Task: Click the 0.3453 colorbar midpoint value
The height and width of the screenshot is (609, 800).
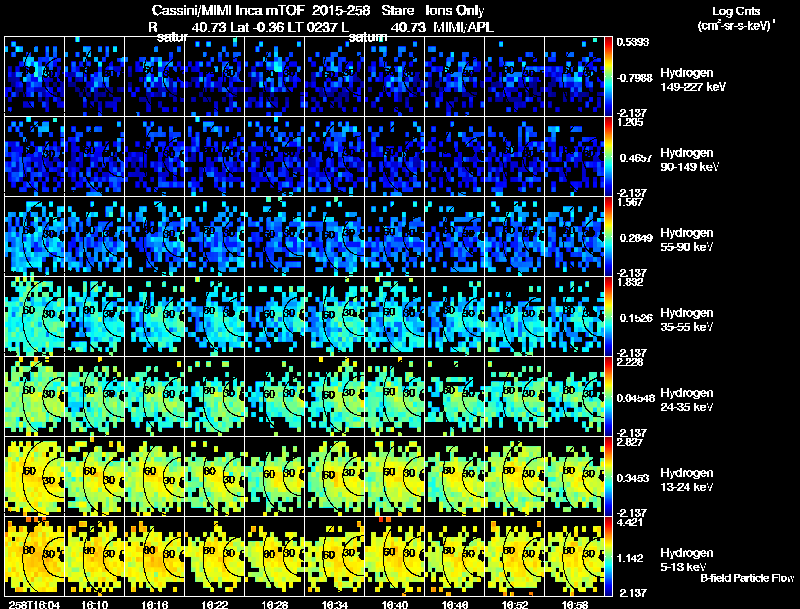Action: [633, 478]
